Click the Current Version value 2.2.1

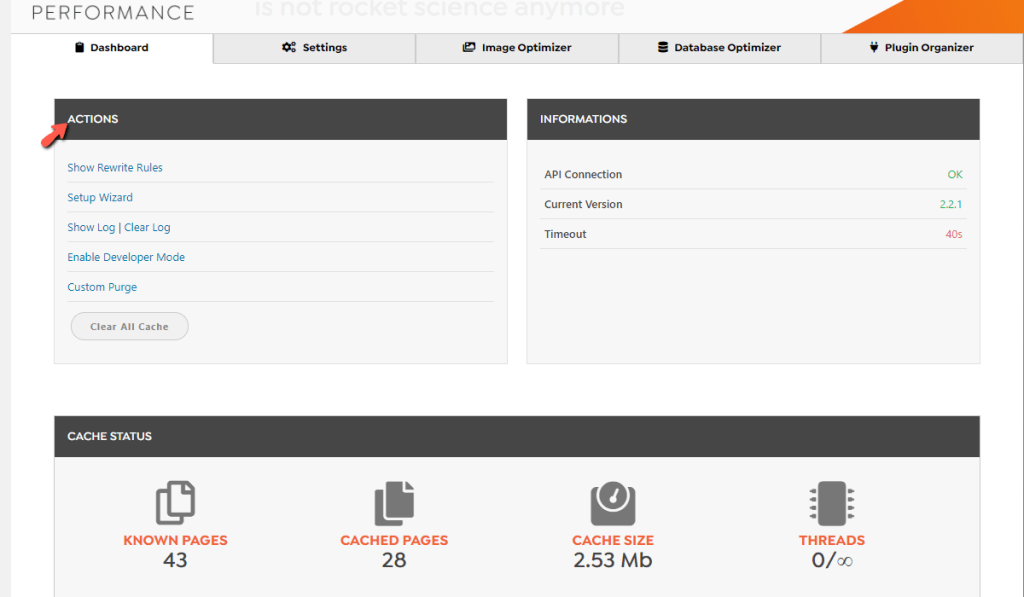[x=951, y=204]
